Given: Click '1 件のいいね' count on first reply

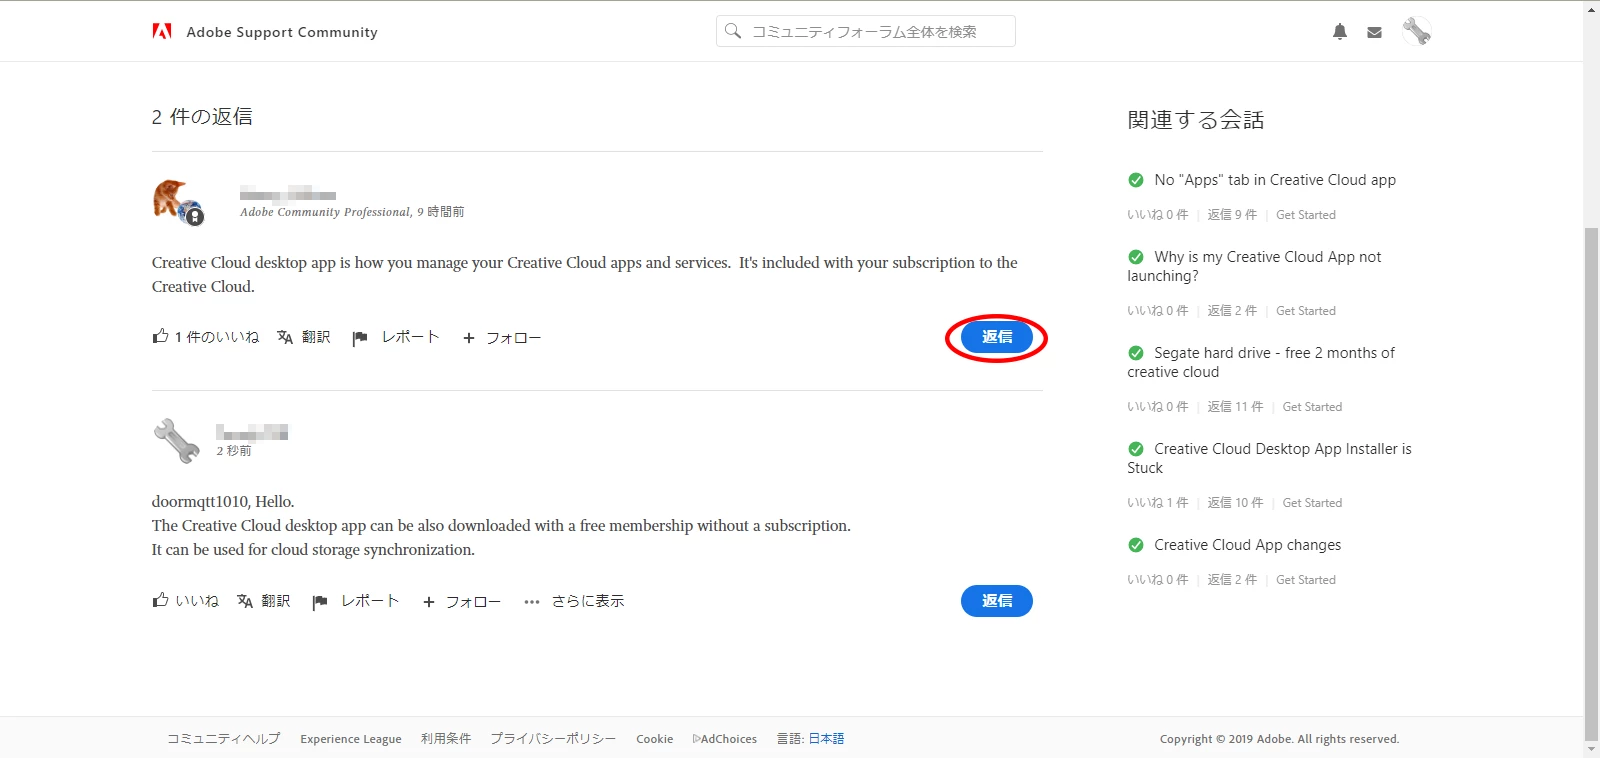Looking at the screenshot, I should click(217, 337).
